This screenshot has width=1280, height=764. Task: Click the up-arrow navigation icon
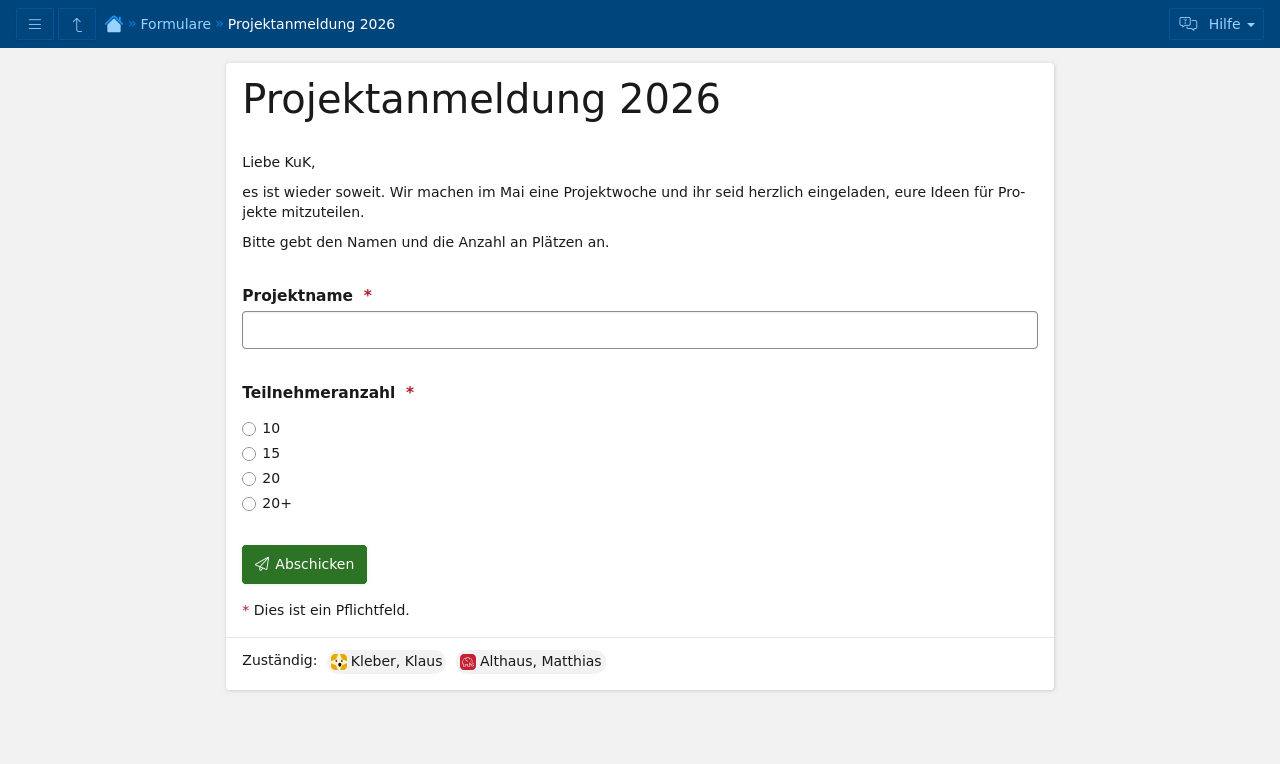77,24
